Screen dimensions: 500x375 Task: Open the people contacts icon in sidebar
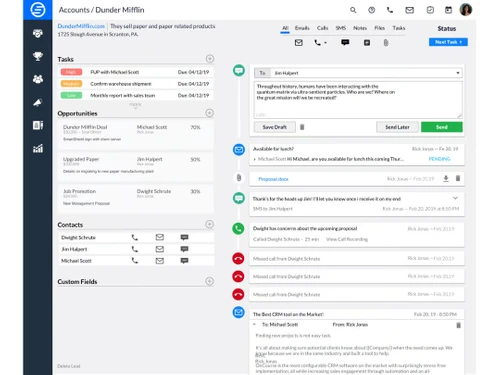click(x=38, y=79)
